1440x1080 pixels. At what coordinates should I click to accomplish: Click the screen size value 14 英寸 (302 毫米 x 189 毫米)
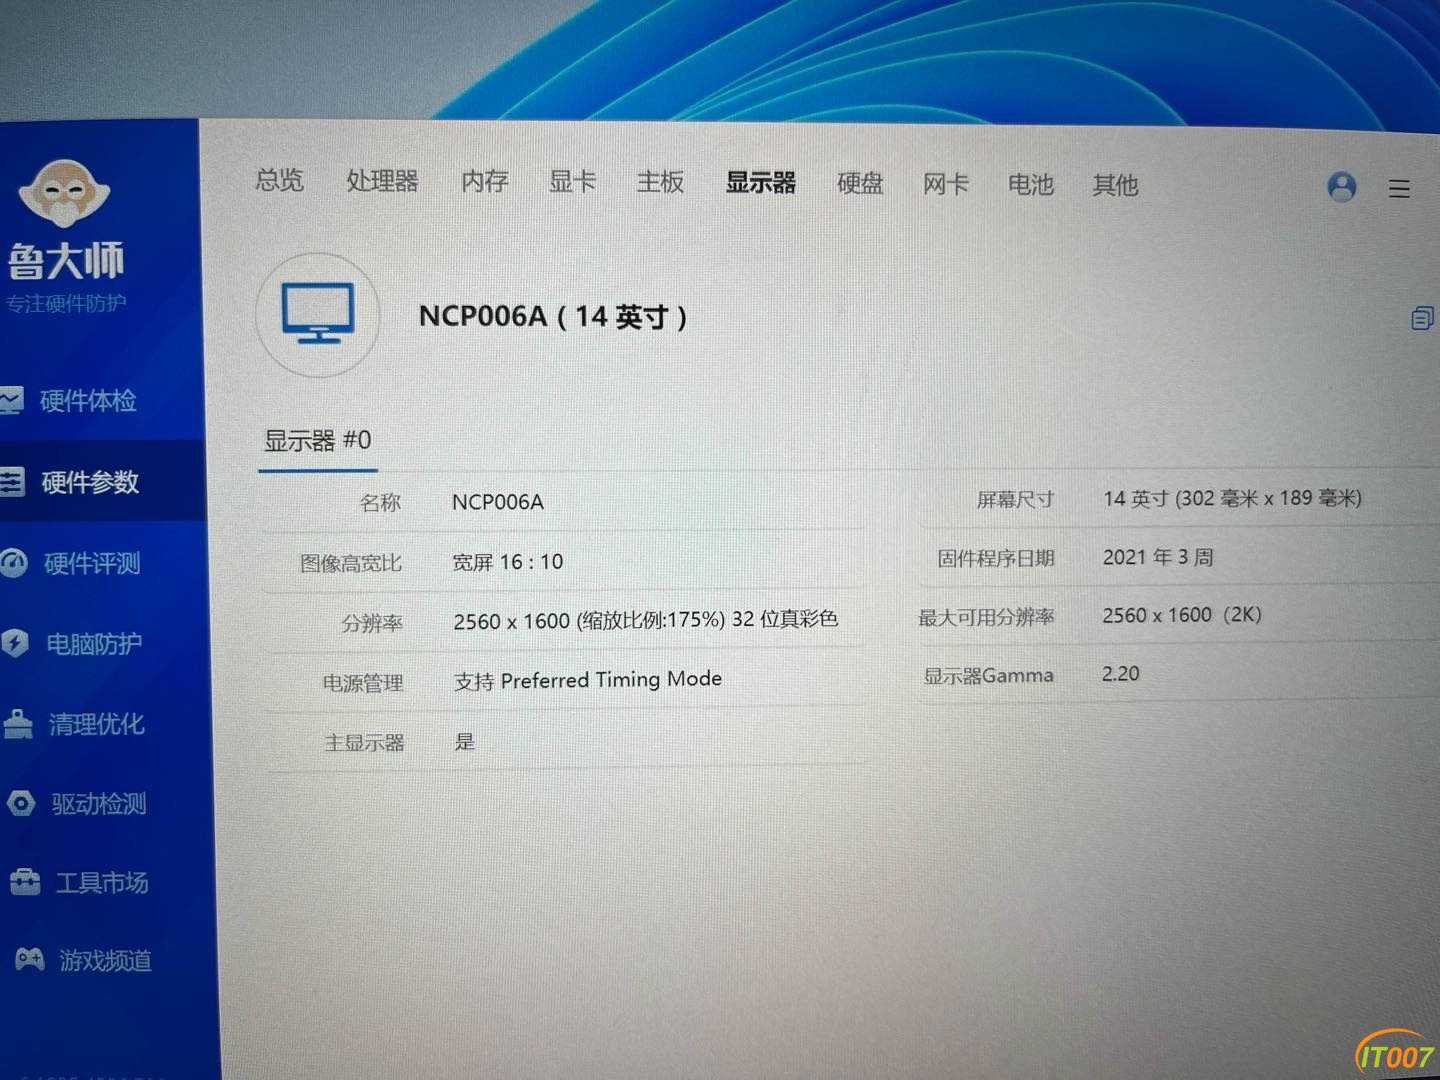[x=1232, y=498]
